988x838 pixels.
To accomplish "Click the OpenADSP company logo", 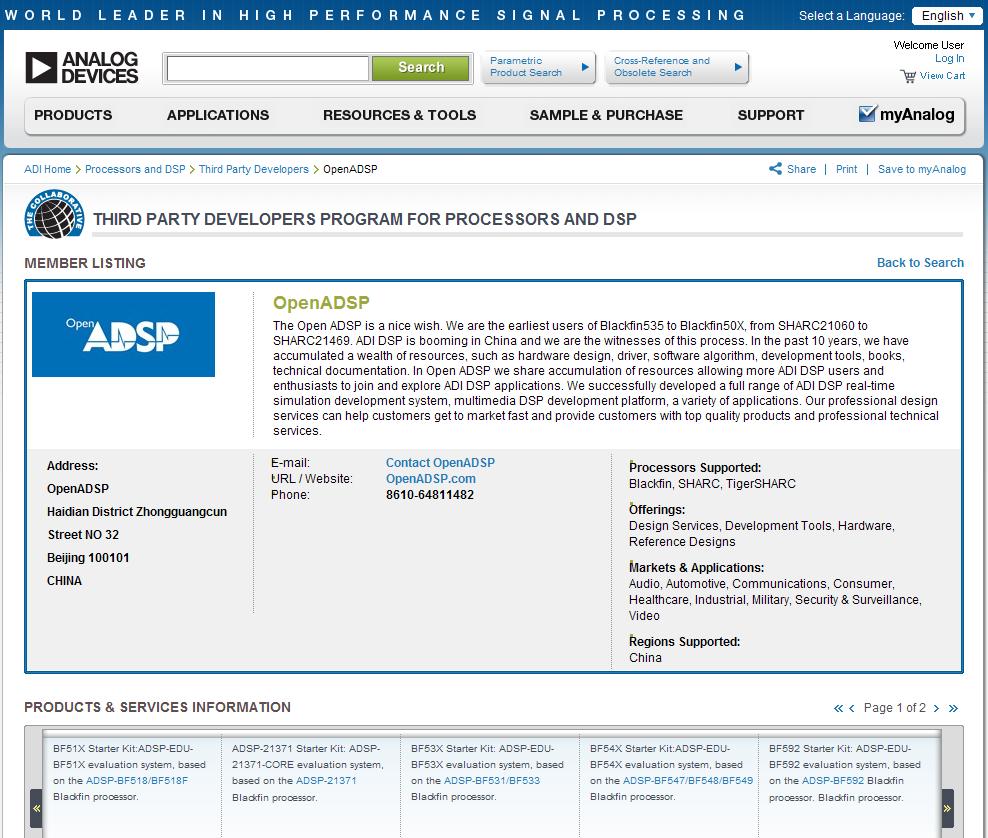I will point(123,334).
